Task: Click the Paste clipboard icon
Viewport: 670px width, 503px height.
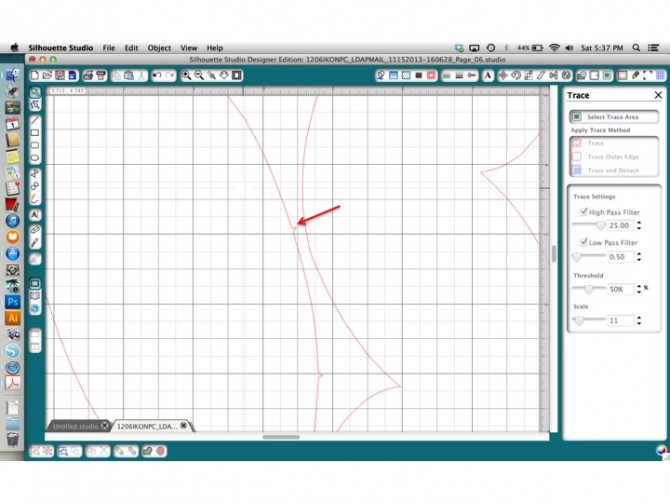Action: (129, 76)
